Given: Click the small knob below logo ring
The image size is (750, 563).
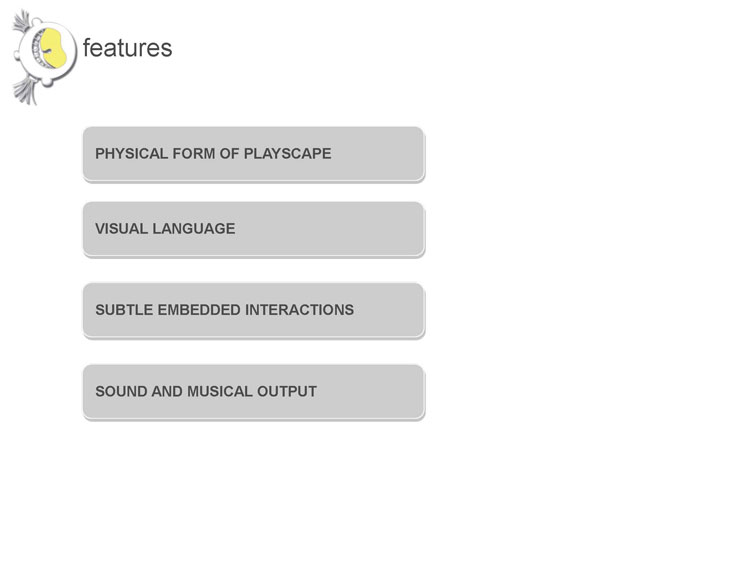Looking at the screenshot, I should [47, 83].
